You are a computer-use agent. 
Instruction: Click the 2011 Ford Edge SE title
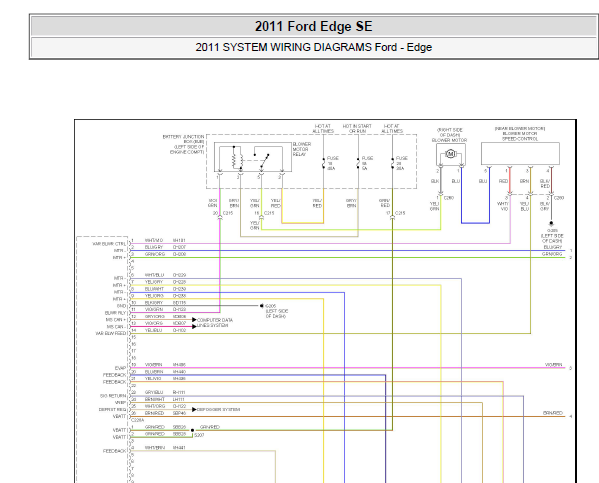click(313, 26)
